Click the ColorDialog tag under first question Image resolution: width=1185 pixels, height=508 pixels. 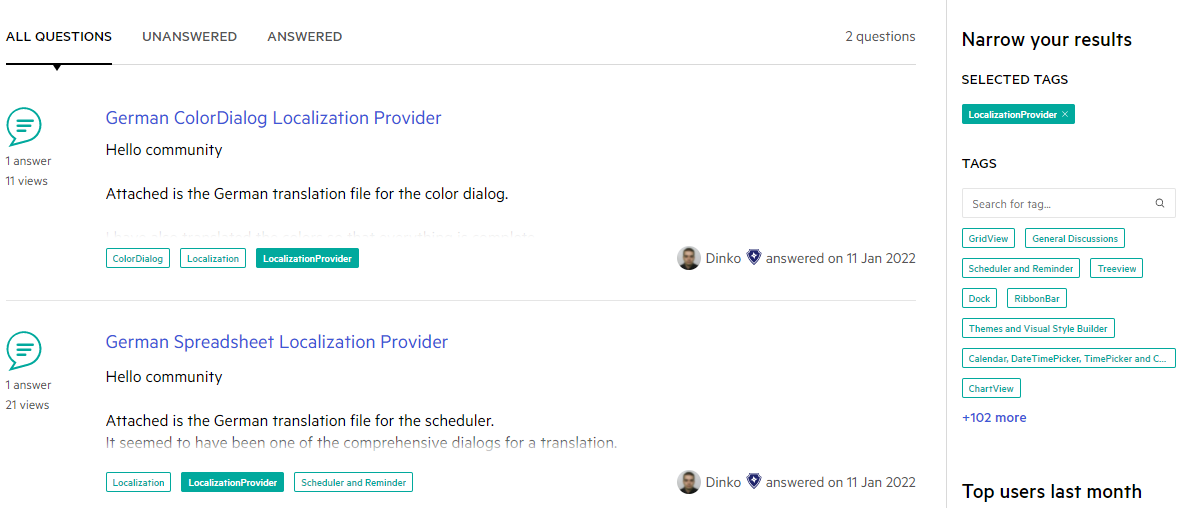point(138,259)
